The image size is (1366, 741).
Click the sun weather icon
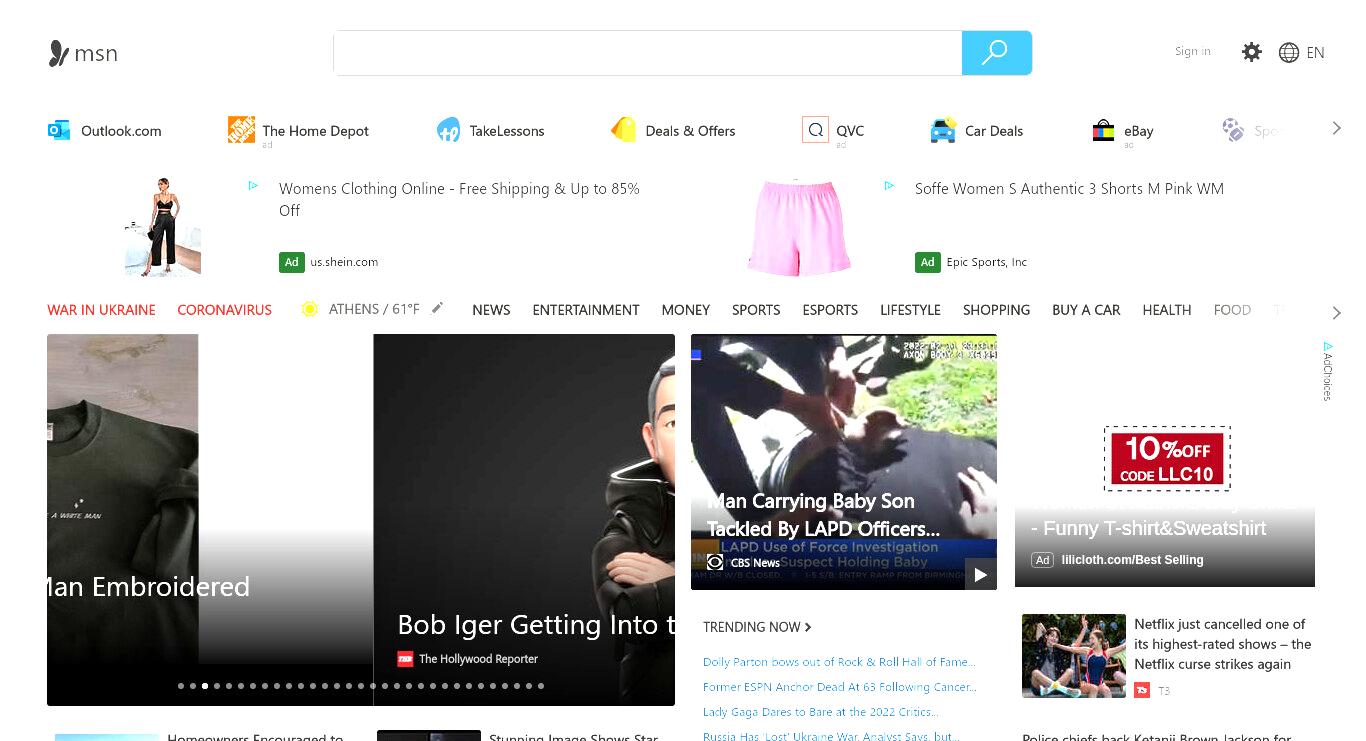310,309
